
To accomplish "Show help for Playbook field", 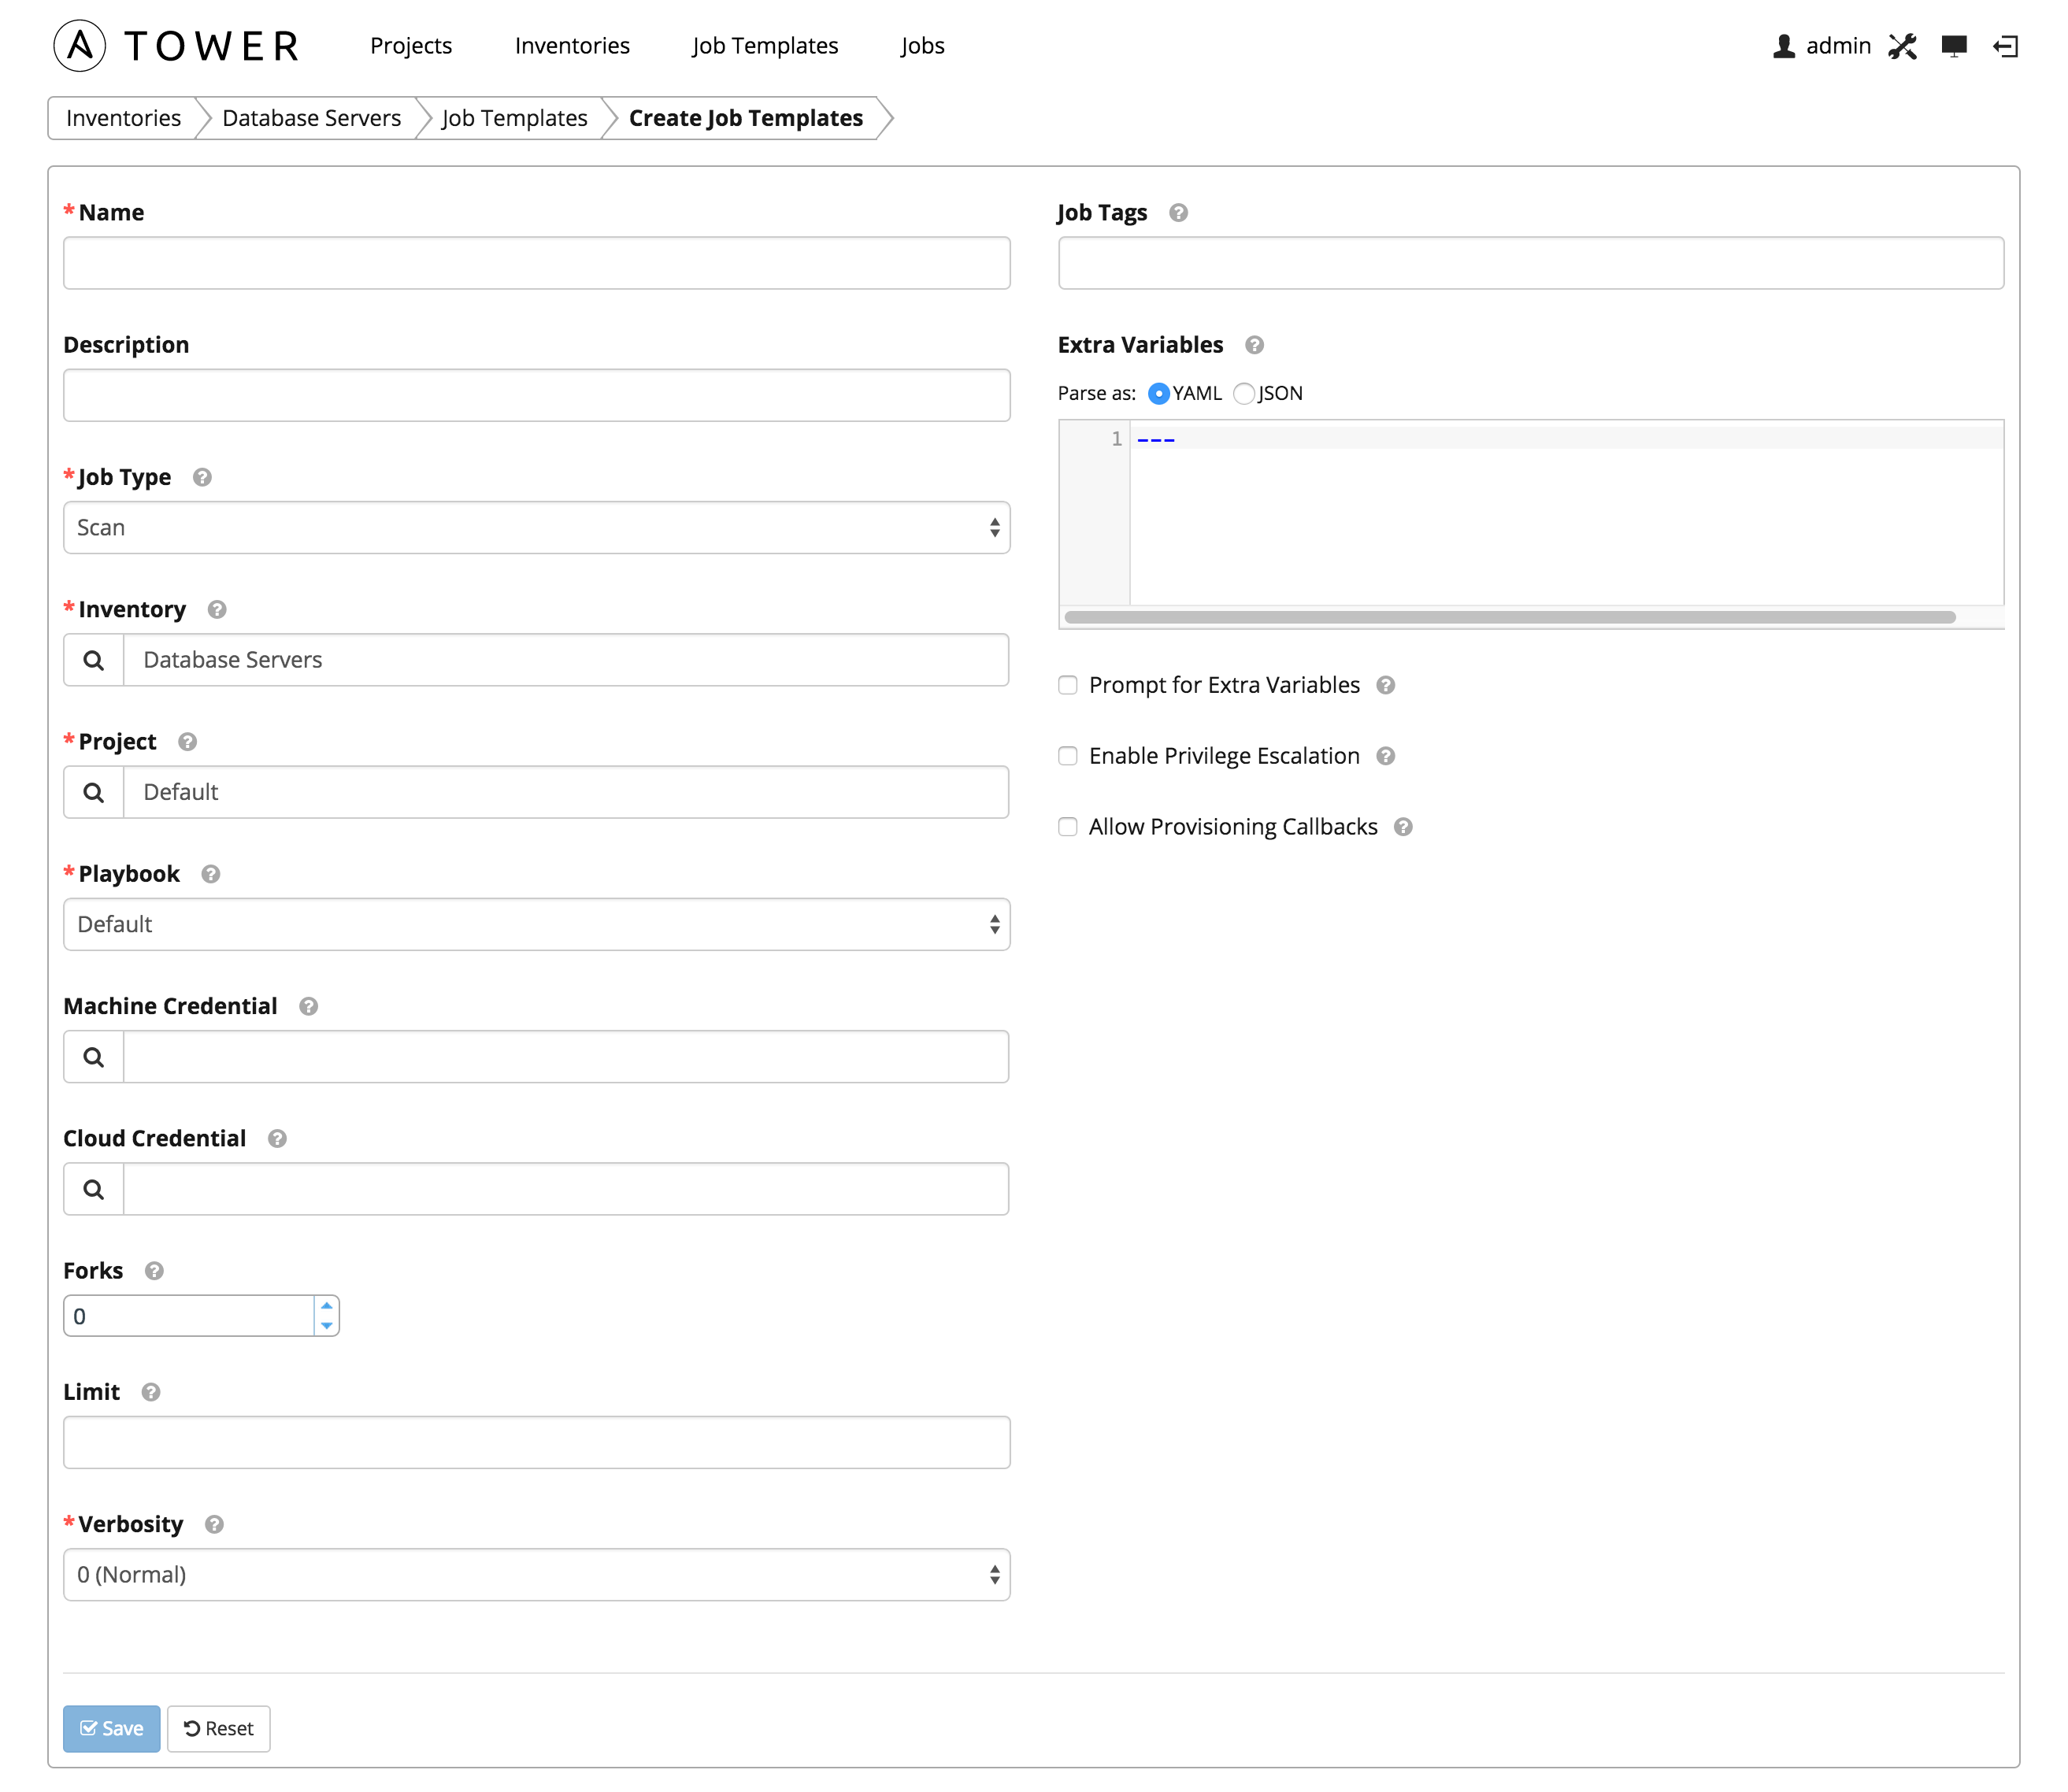I will pyautogui.click(x=210, y=873).
